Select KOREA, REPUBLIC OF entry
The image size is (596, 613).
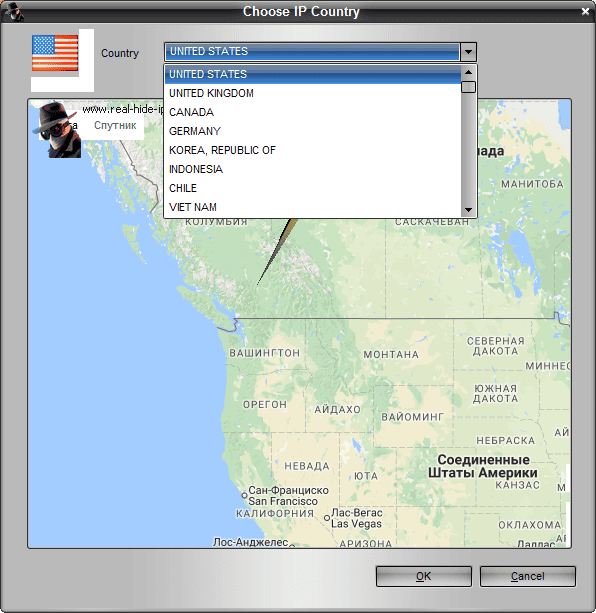click(313, 150)
